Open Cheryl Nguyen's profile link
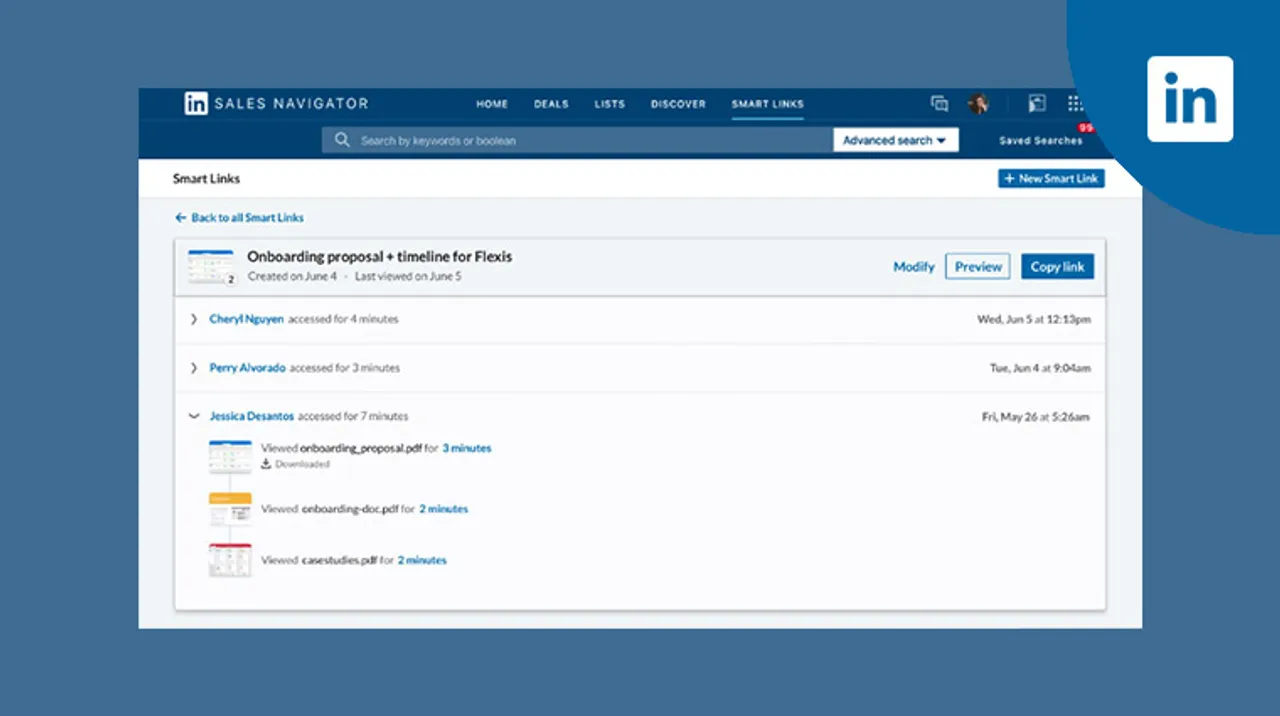 click(x=246, y=319)
